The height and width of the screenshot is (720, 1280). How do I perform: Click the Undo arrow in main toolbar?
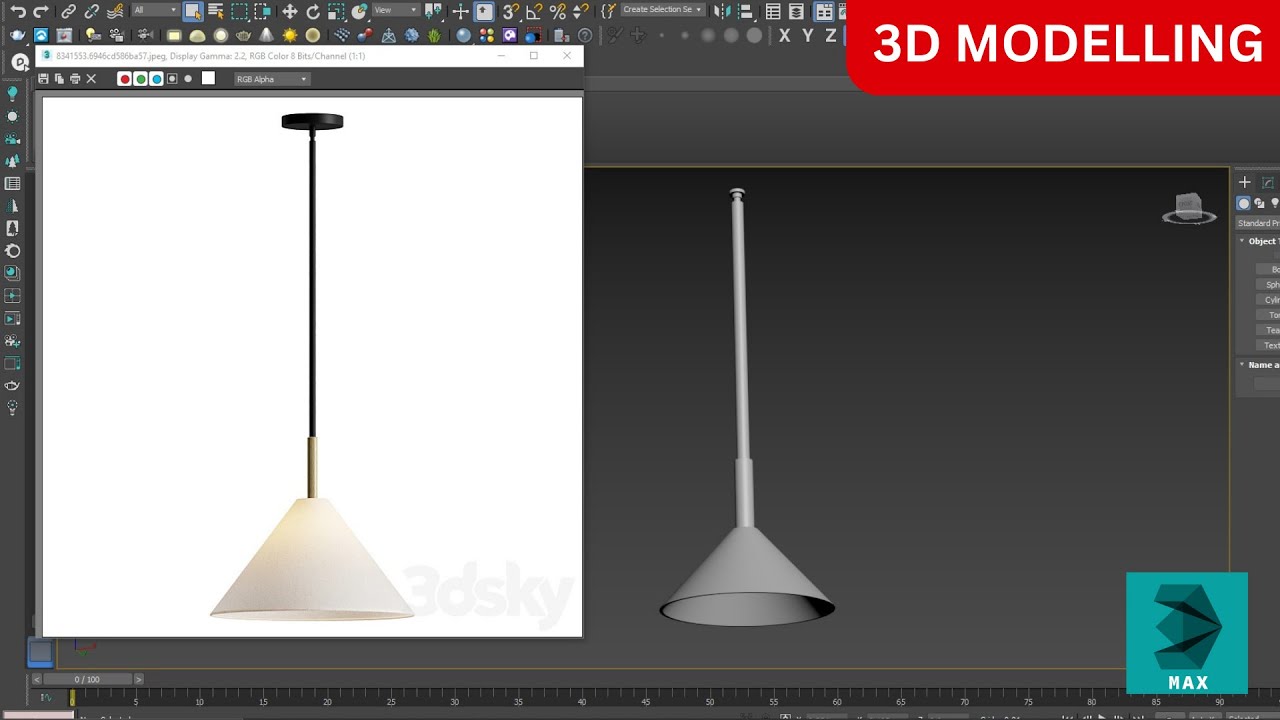(x=18, y=12)
